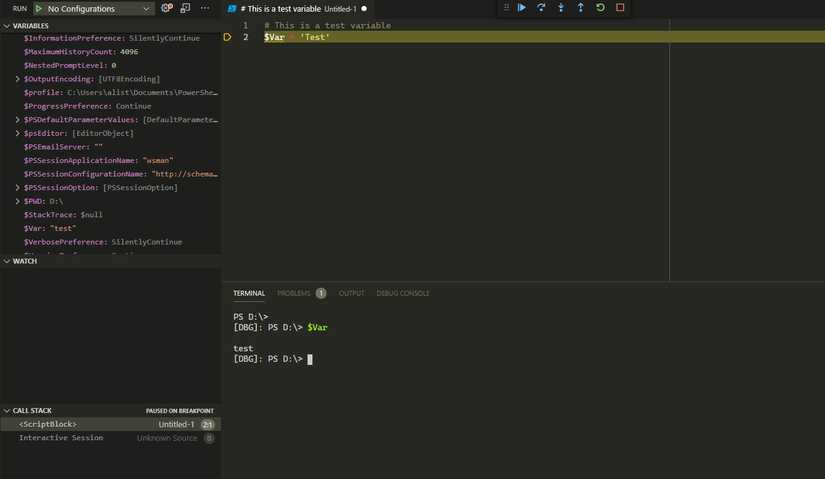The image size is (825, 479).
Task: Click the Step Out debug icon
Action: pos(581,8)
